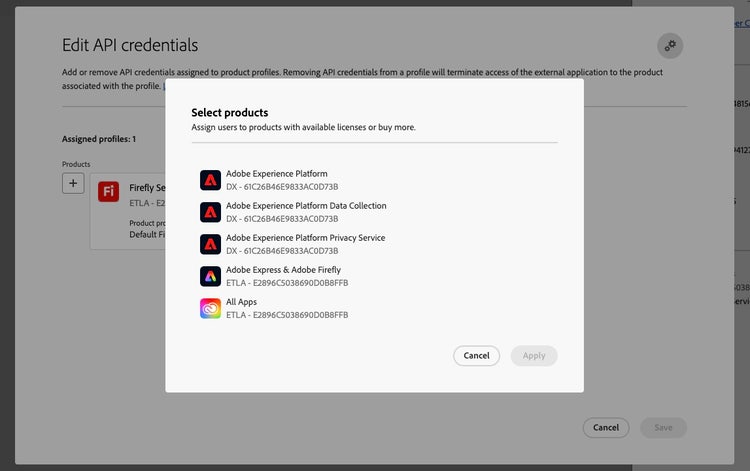Select Adobe Express & Adobe Firefly label
Viewport: 750px width, 471px height.
tap(283, 270)
